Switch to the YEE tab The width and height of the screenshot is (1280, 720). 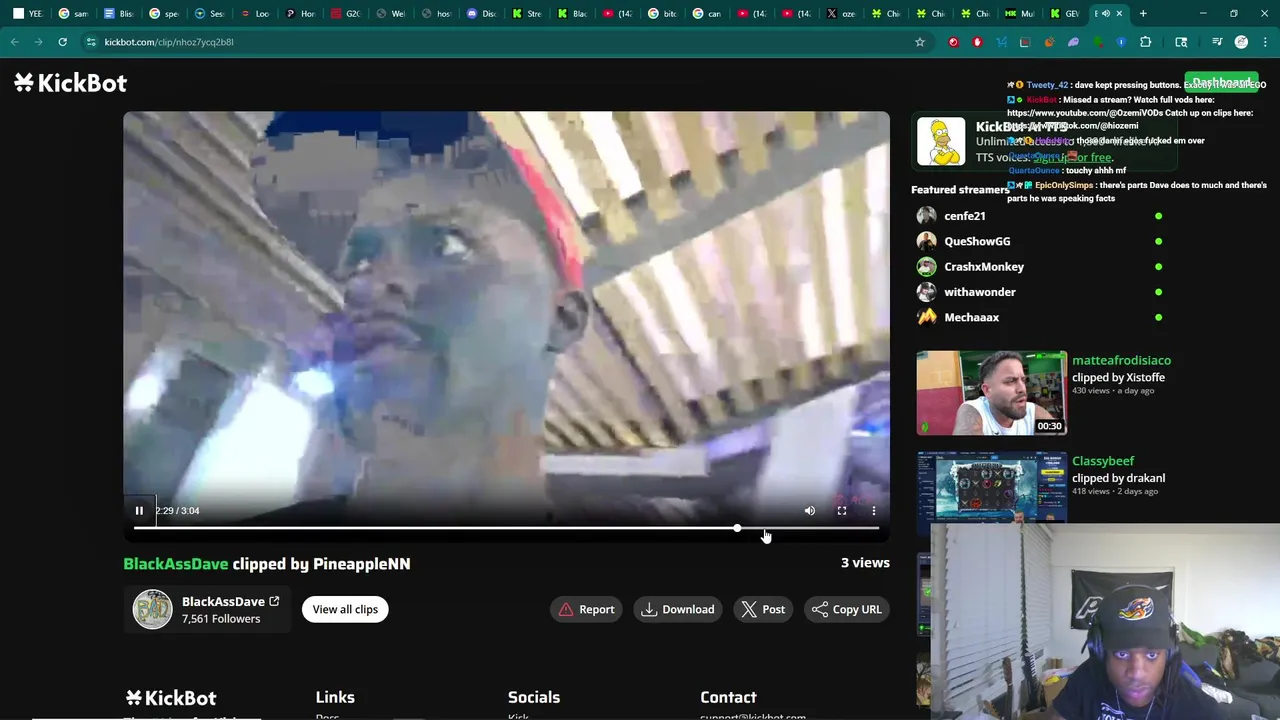pos(27,13)
